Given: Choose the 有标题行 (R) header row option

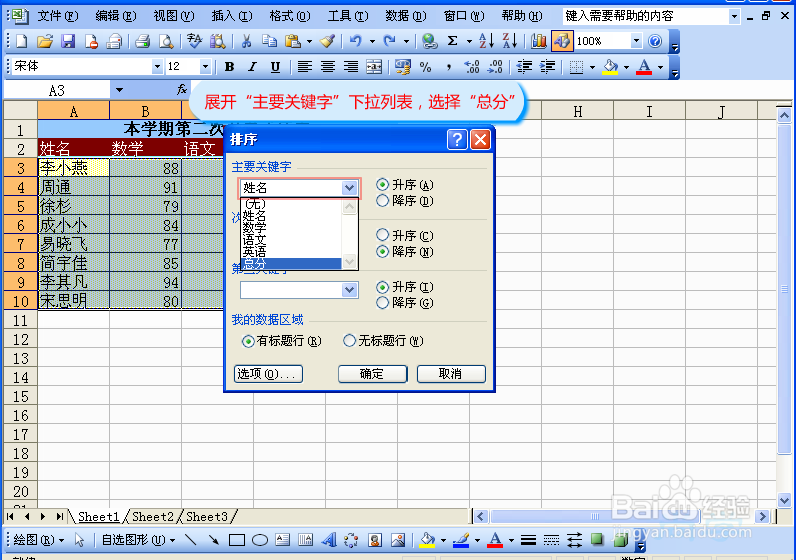Looking at the screenshot, I should tap(248, 341).
